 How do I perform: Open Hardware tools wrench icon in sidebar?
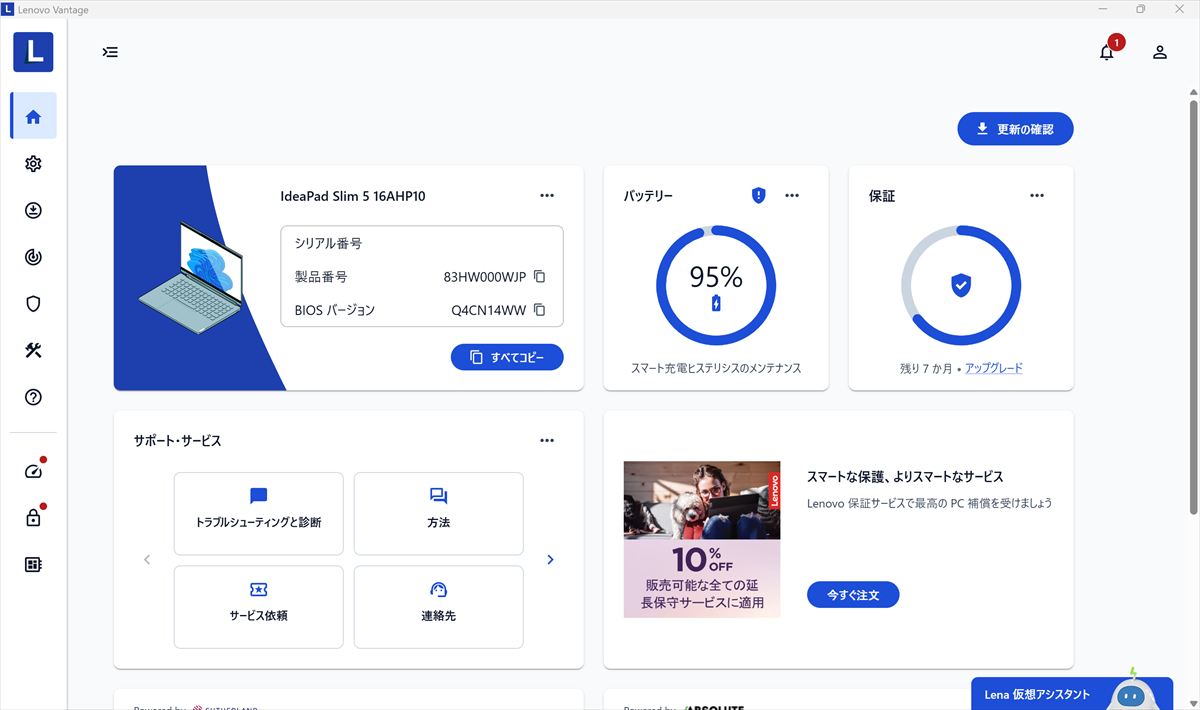pos(33,350)
